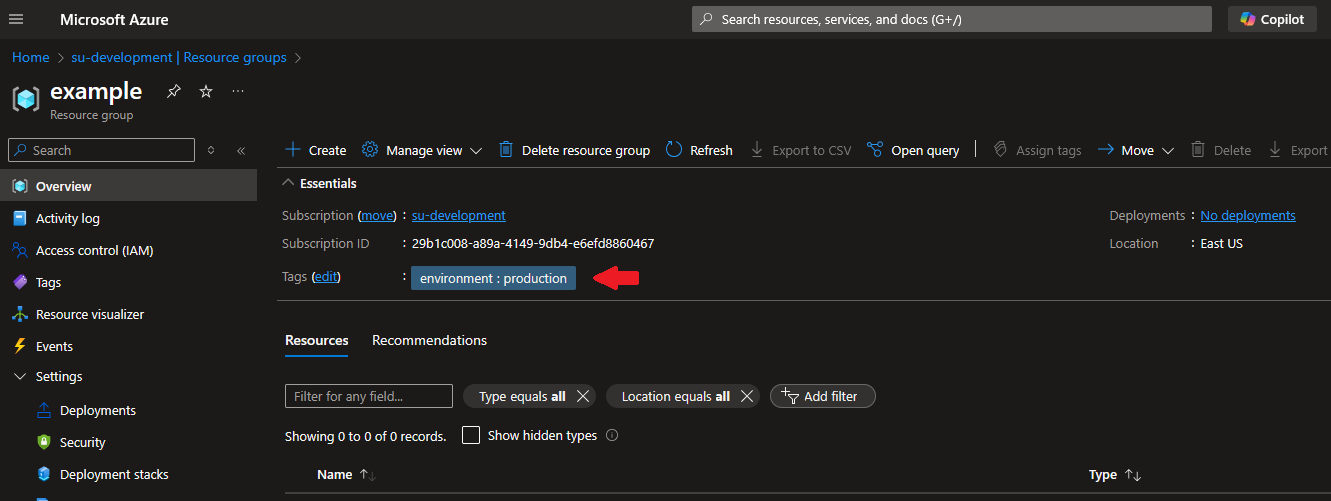The width and height of the screenshot is (1331, 501).
Task: Remove the Location equals all filter
Action: point(747,396)
